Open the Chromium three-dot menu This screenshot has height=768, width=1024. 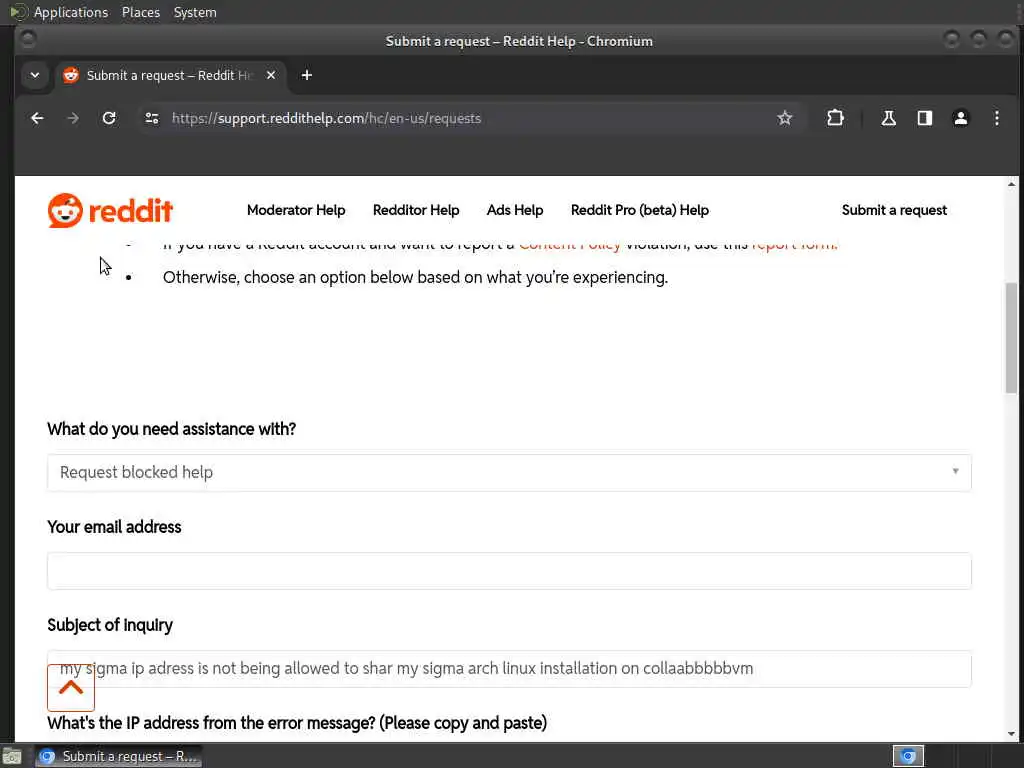(x=996, y=118)
